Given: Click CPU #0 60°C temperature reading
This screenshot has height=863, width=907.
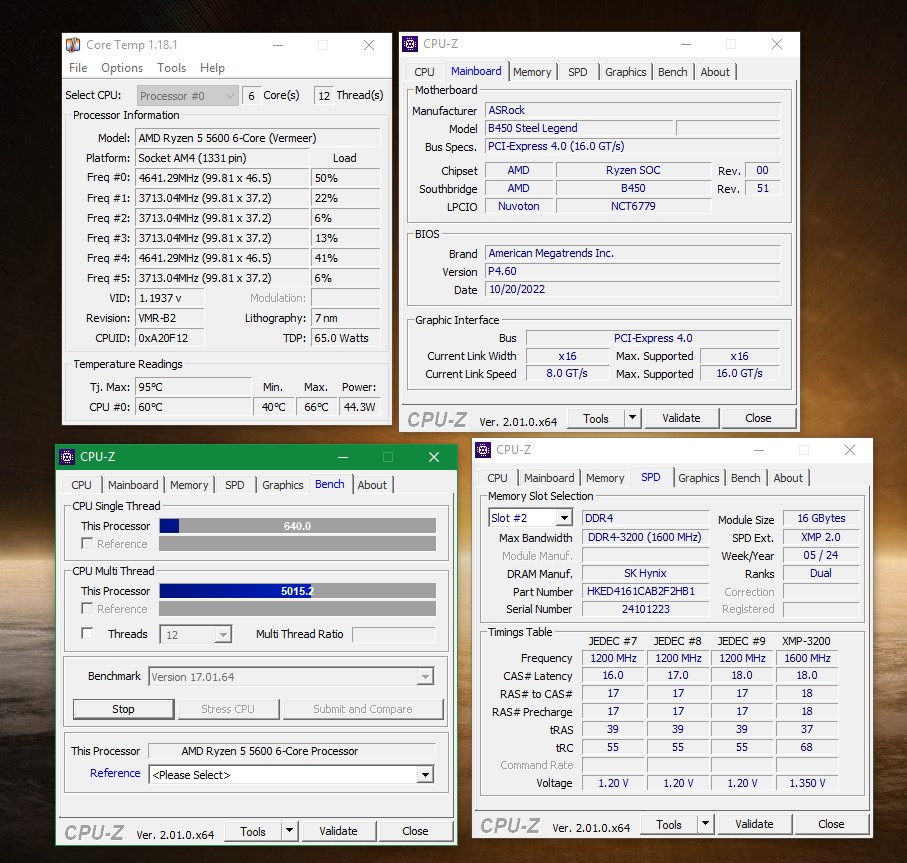Looking at the screenshot, I should (x=193, y=407).
